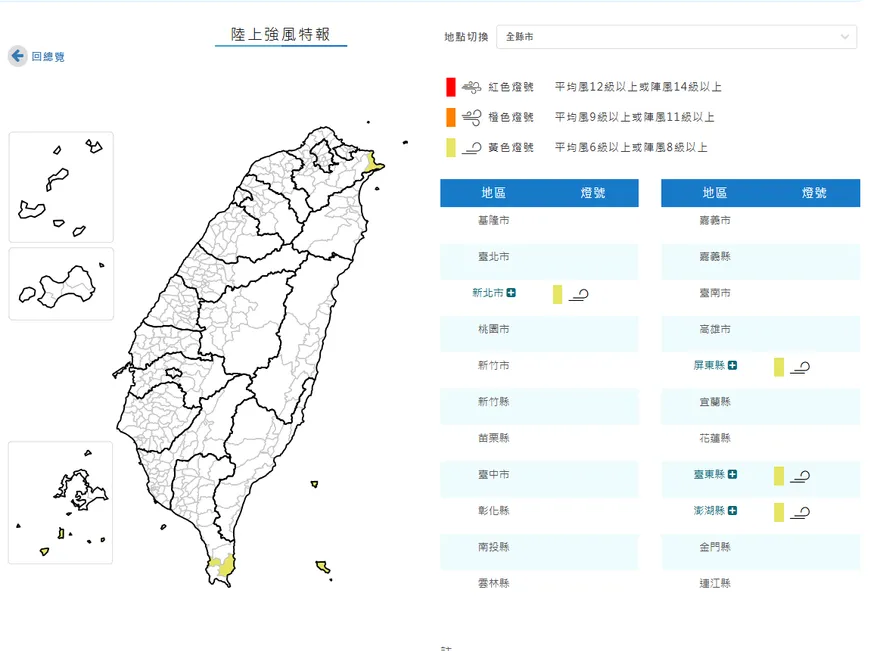Click the yellow swatch in 屏東縣 row
Image resolution: width=880 pixels, height=651 pixels.
(x=778, y=367)
